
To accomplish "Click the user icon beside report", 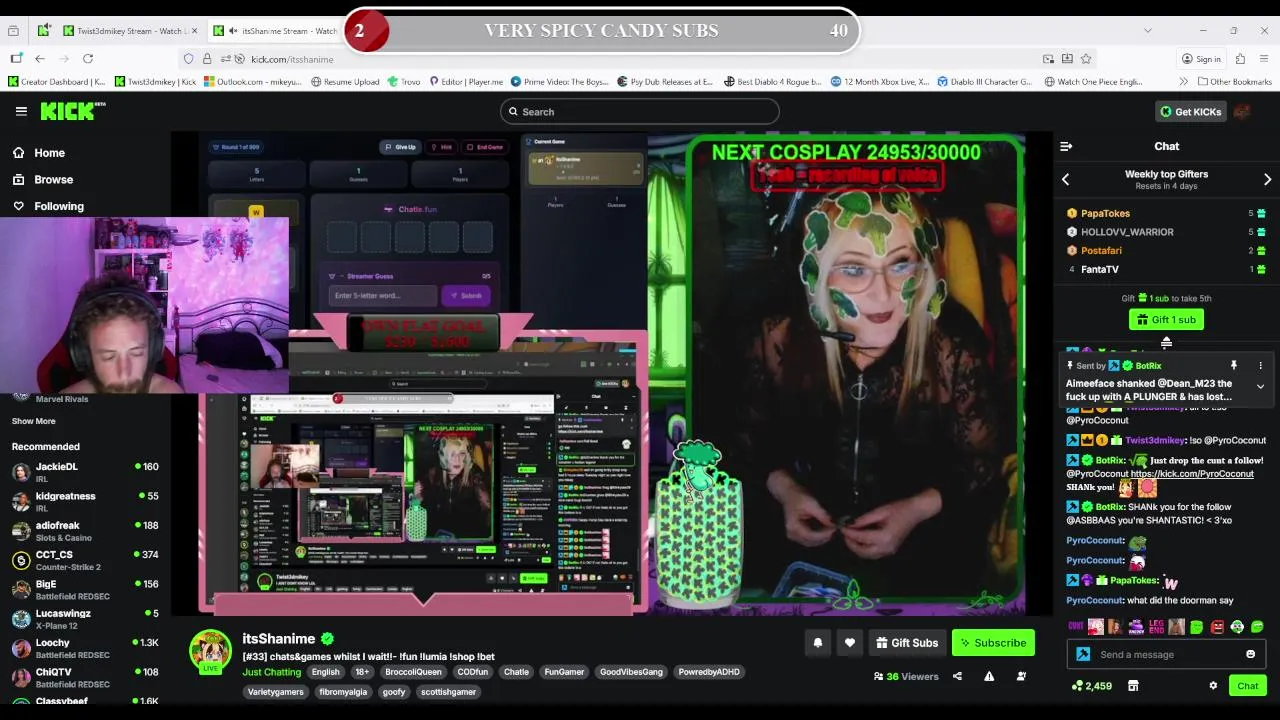I will click(1021, 677).
